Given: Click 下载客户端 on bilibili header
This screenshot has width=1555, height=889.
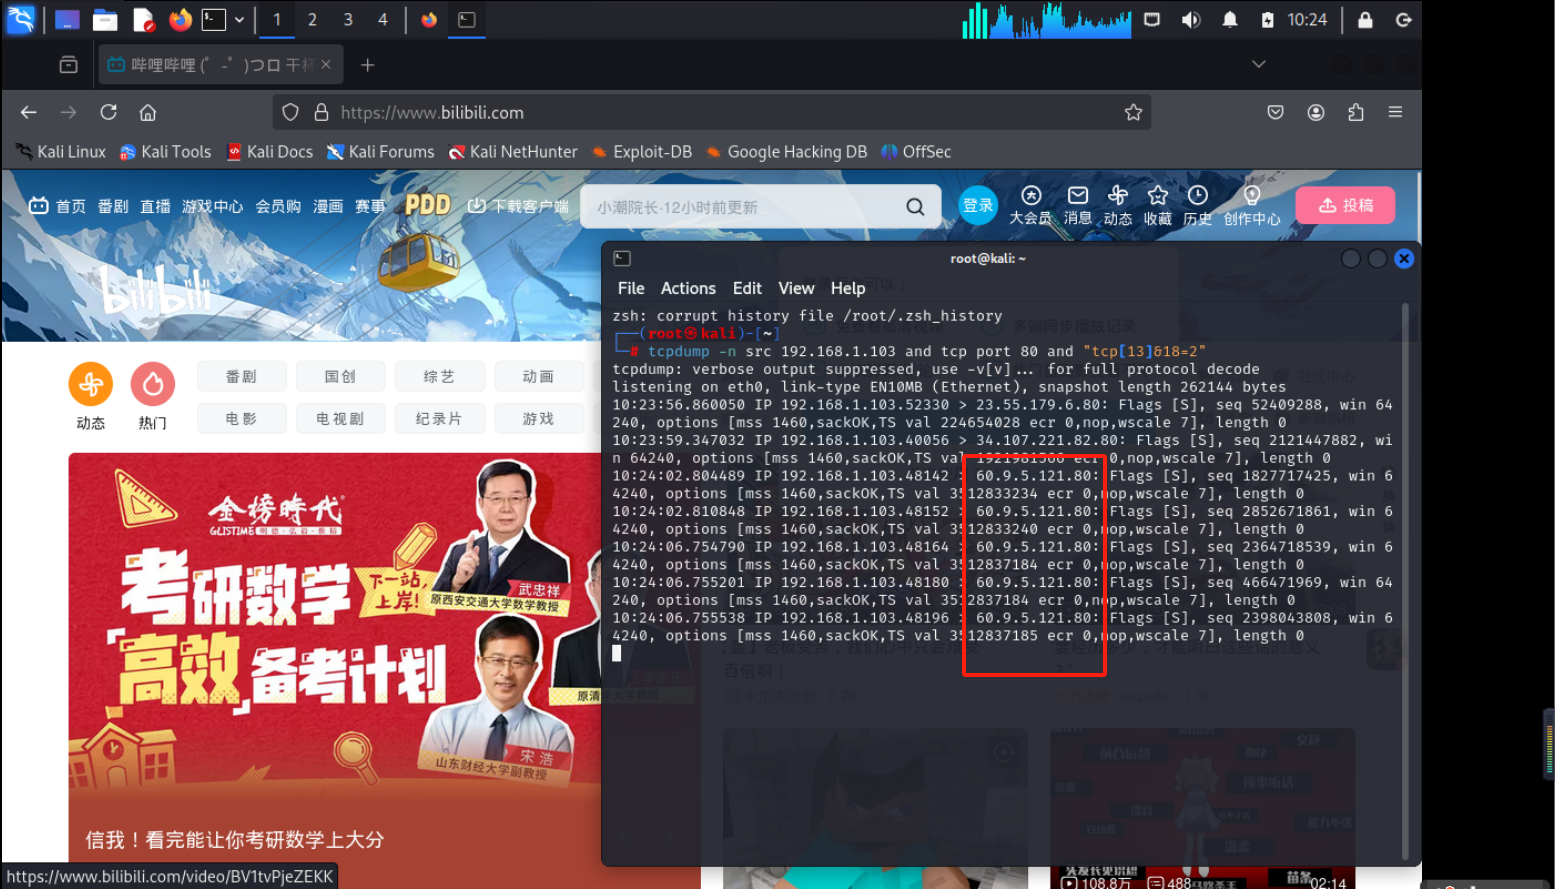Looking at the screenshot, I should pyautogui.click(x=519, y=206).
